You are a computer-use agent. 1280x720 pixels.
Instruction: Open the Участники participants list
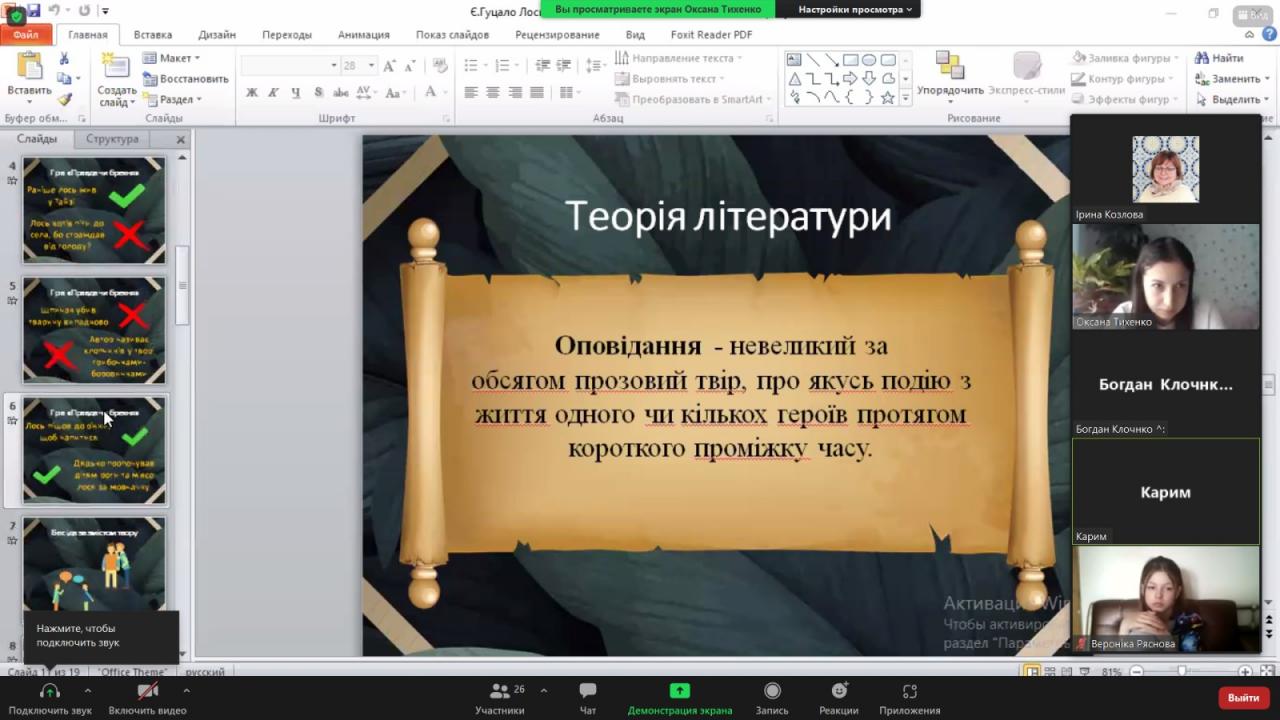pos(500,697)
